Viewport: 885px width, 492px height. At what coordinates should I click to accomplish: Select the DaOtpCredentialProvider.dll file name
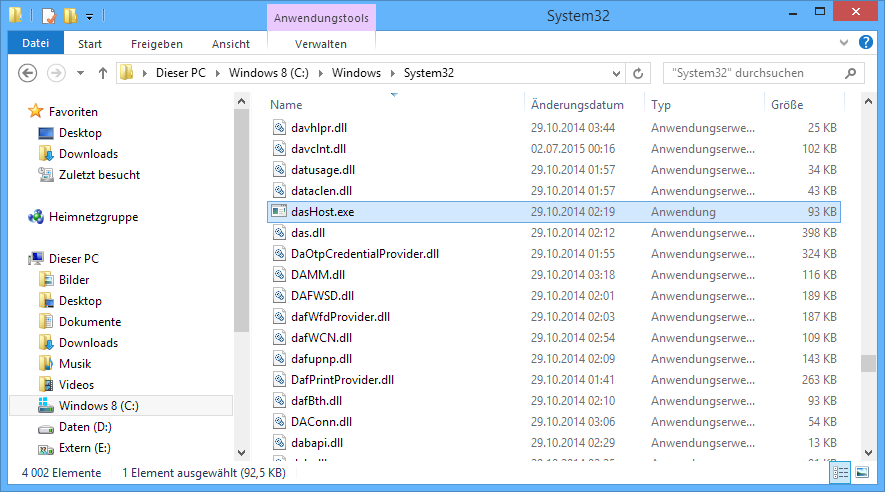tap(365, 254)
